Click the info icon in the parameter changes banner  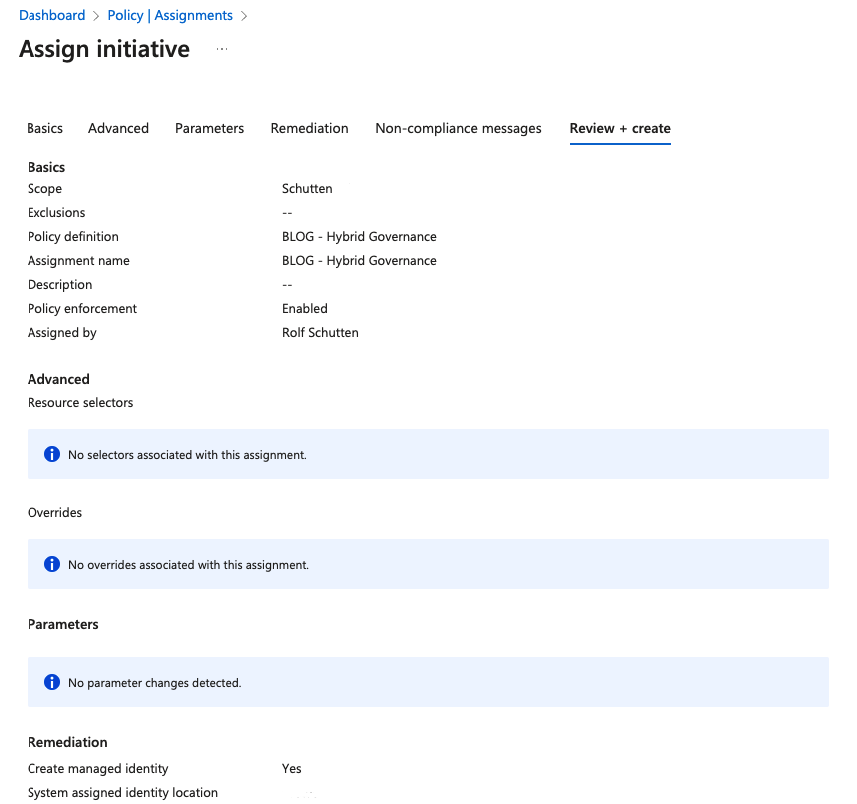point(52,682)
